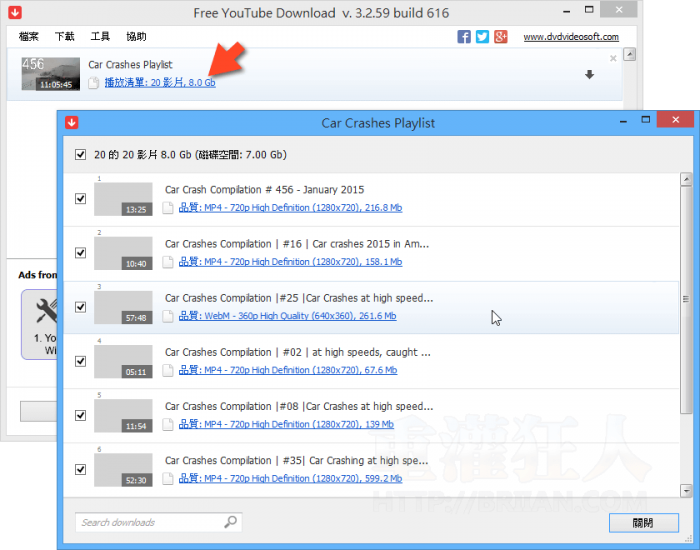This screenshot has width=700, height=550.
Task: Select title Car Crash Compilation # 456 - January 2015
Action: [264, 190]
